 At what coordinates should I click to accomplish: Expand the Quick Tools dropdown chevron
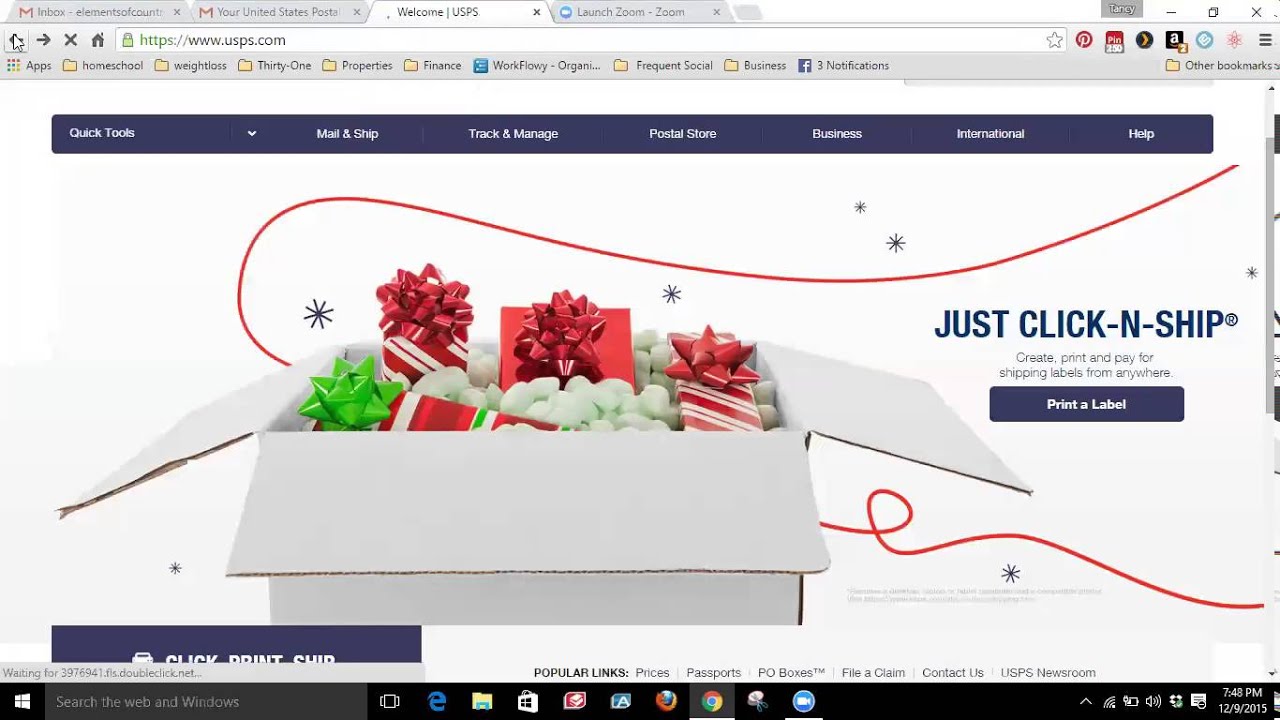coord(252,133)
